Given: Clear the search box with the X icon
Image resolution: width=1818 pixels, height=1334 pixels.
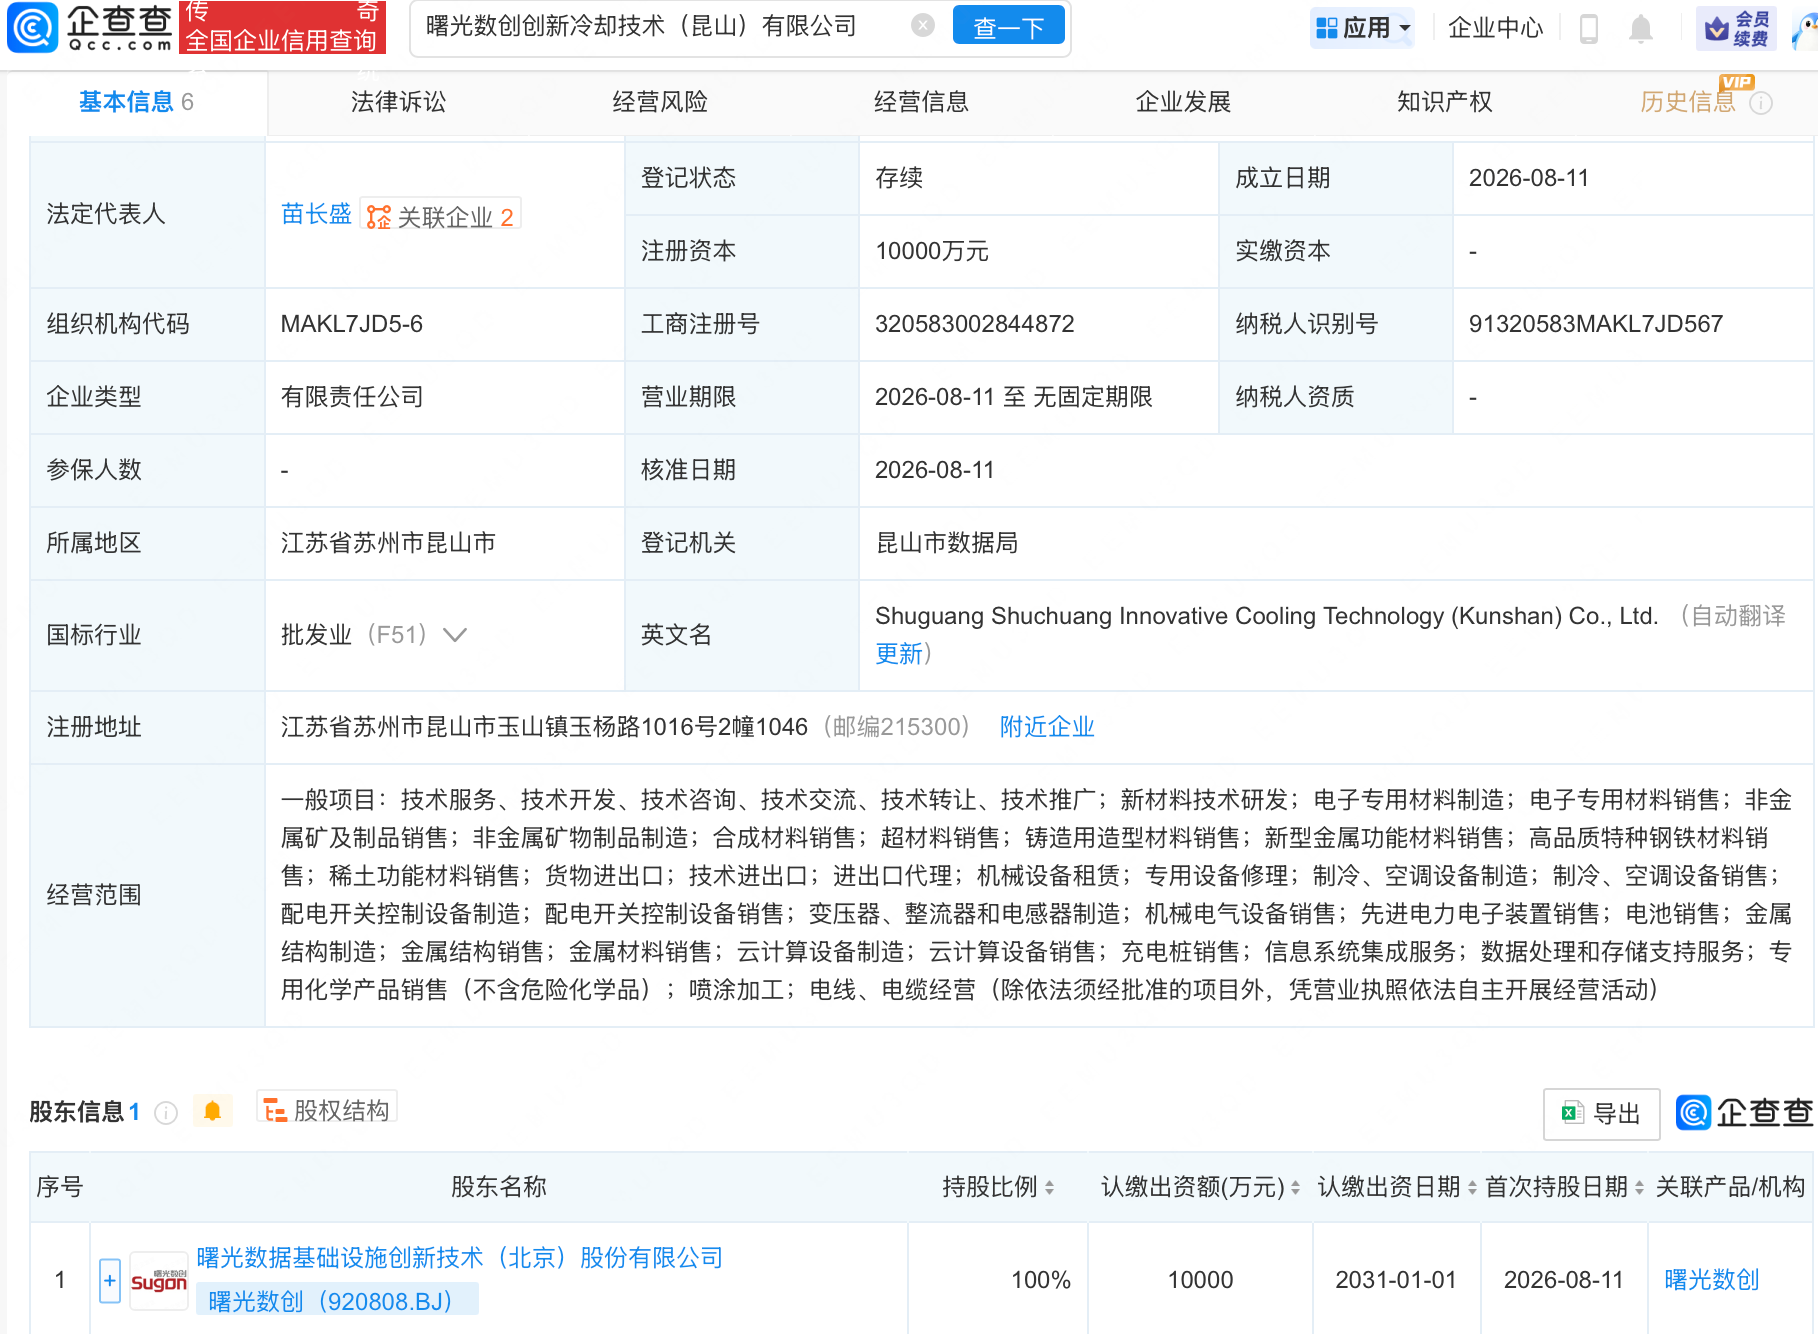Looking at the screenshot, I should [x=923, y=26].
